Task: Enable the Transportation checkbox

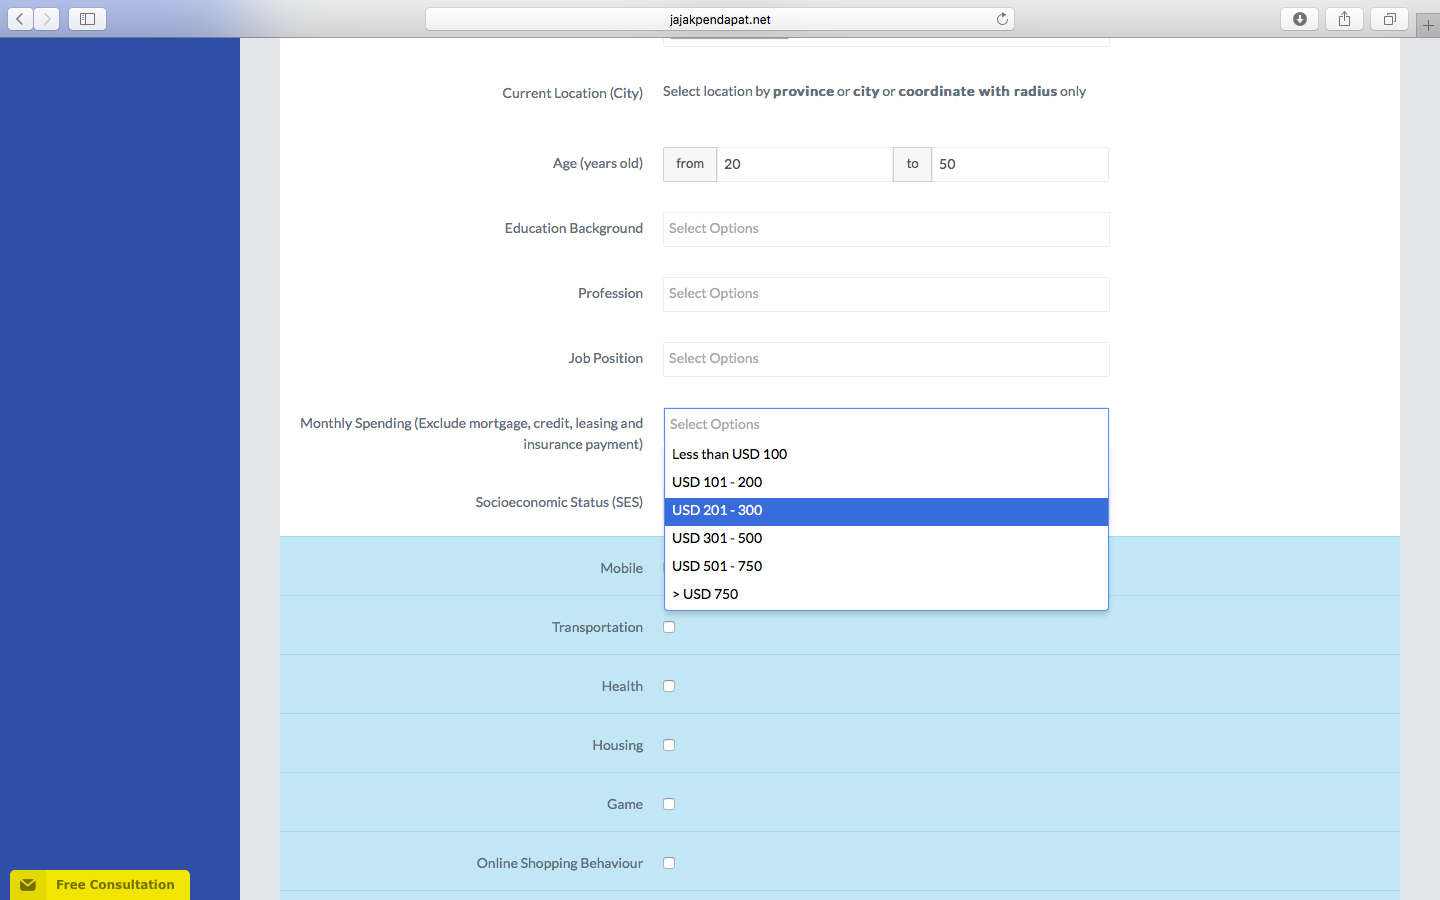Action: [x=668, y=627]
